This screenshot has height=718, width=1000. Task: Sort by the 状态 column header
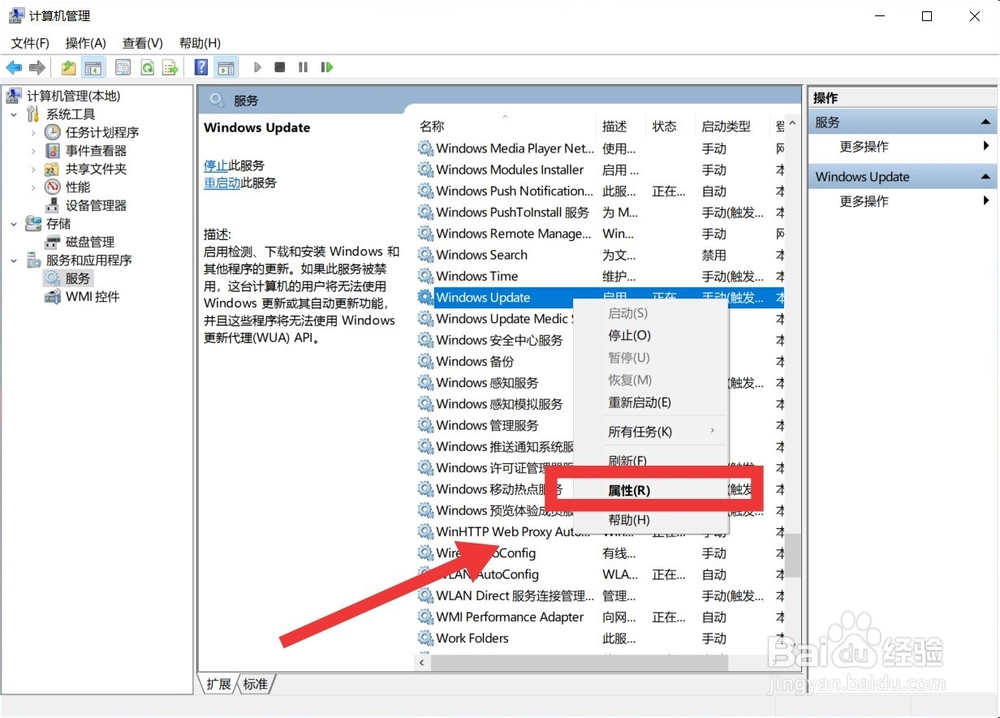point(670,126)
